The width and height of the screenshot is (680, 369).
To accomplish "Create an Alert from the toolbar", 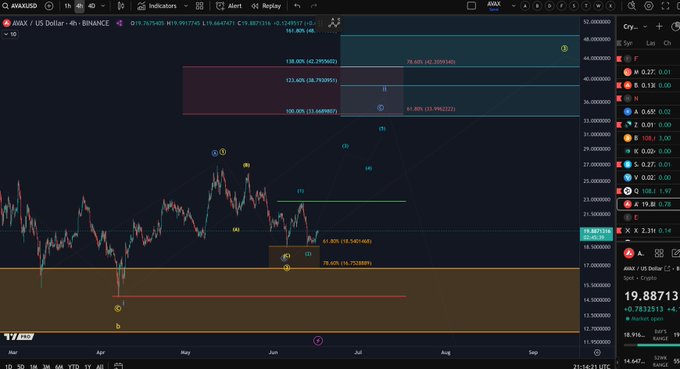I will (x=229, y=6).
